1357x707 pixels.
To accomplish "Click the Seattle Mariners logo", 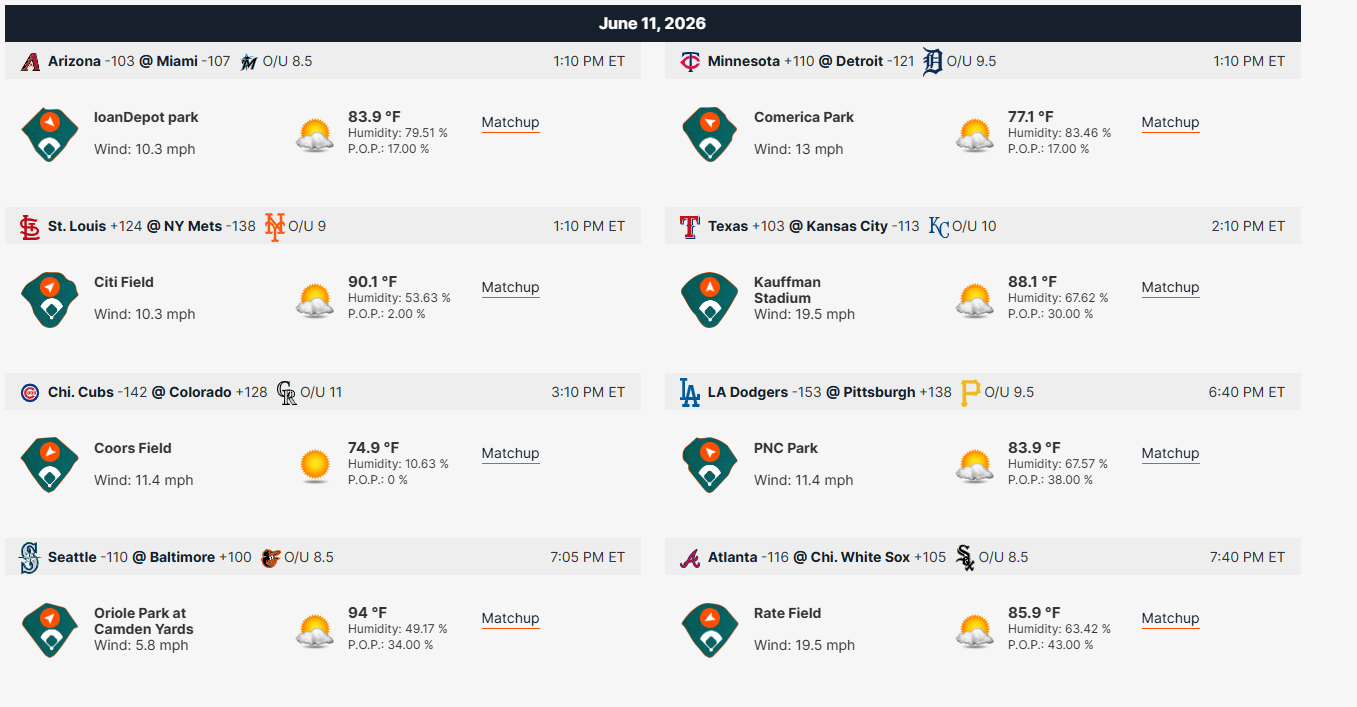I will click(30, 558).
